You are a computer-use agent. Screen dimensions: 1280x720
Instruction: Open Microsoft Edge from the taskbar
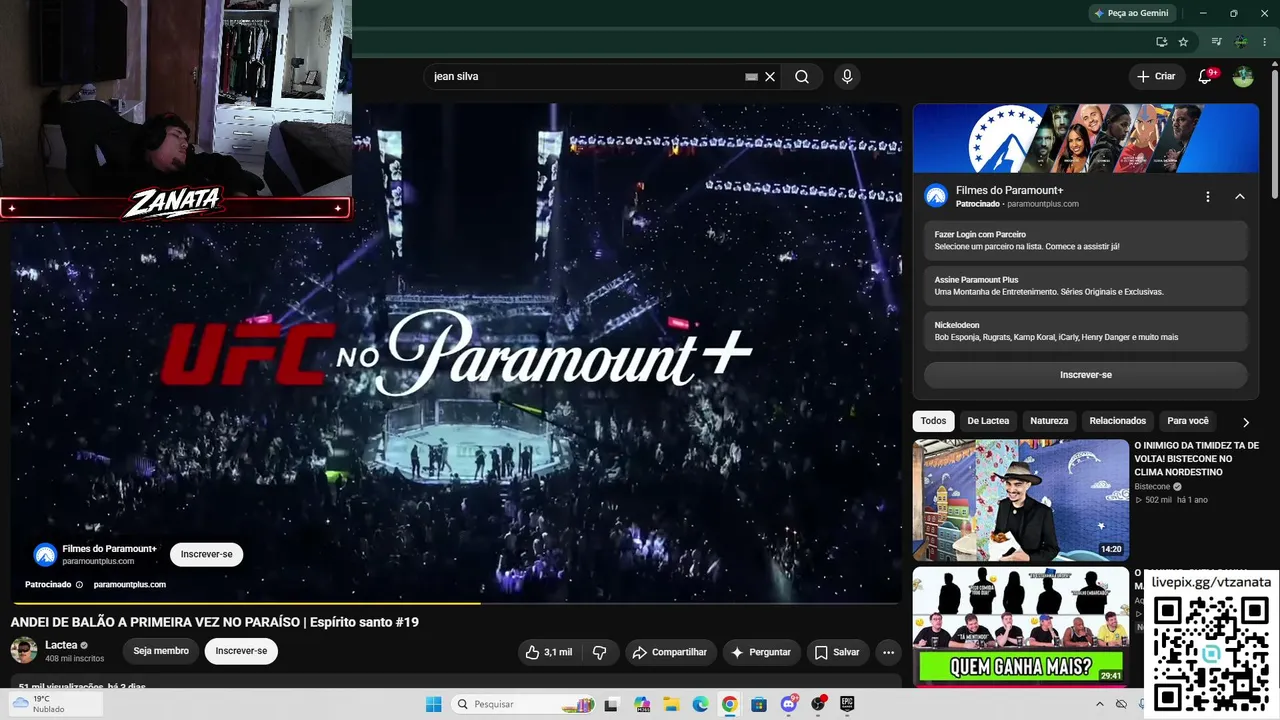click(700, 704)
